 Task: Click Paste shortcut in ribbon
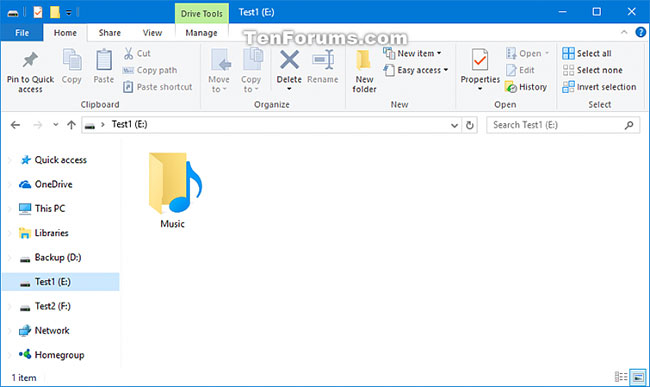[158, 87]
